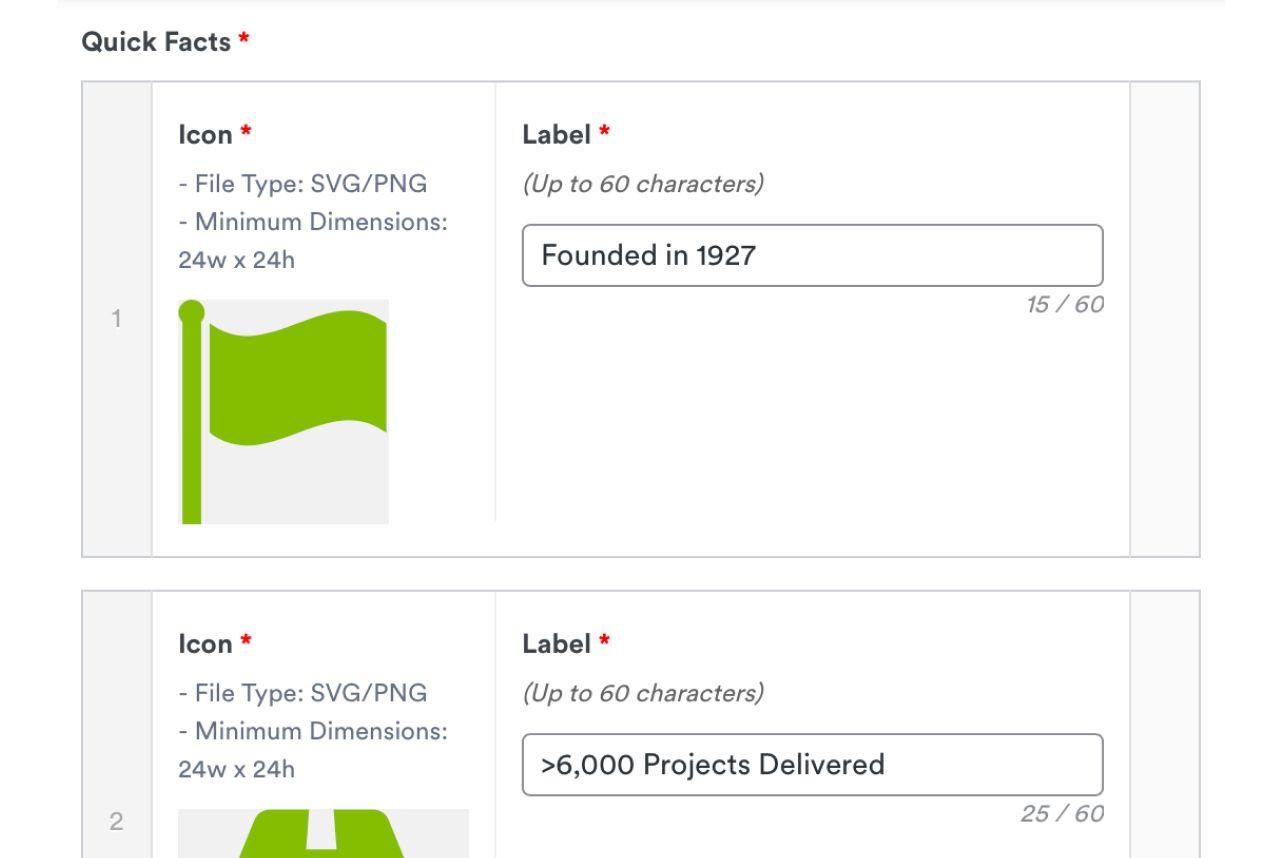
Task: Click the Quick Facts heading
Action: (x=156, y=42)
